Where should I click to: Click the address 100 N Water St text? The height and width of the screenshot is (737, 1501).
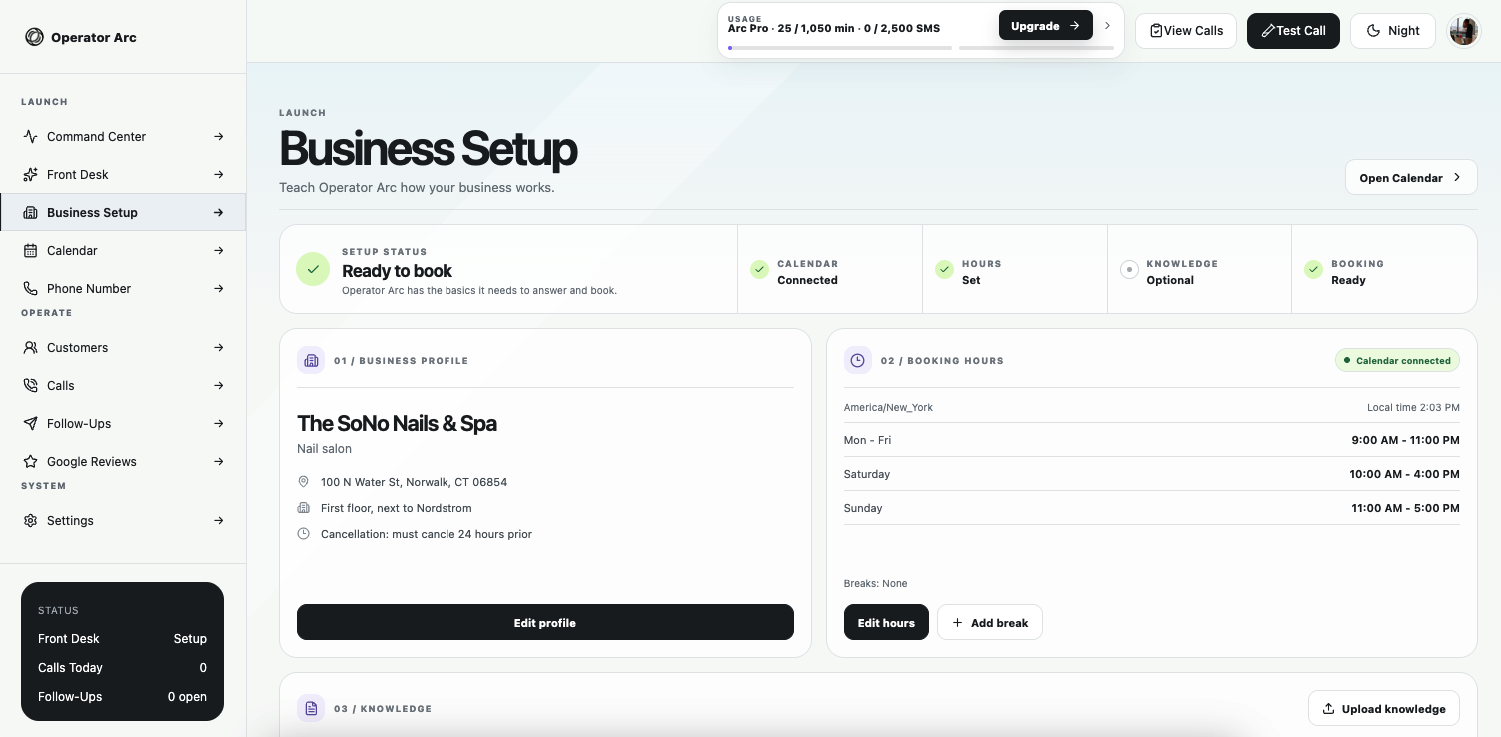tap(414, 482)
